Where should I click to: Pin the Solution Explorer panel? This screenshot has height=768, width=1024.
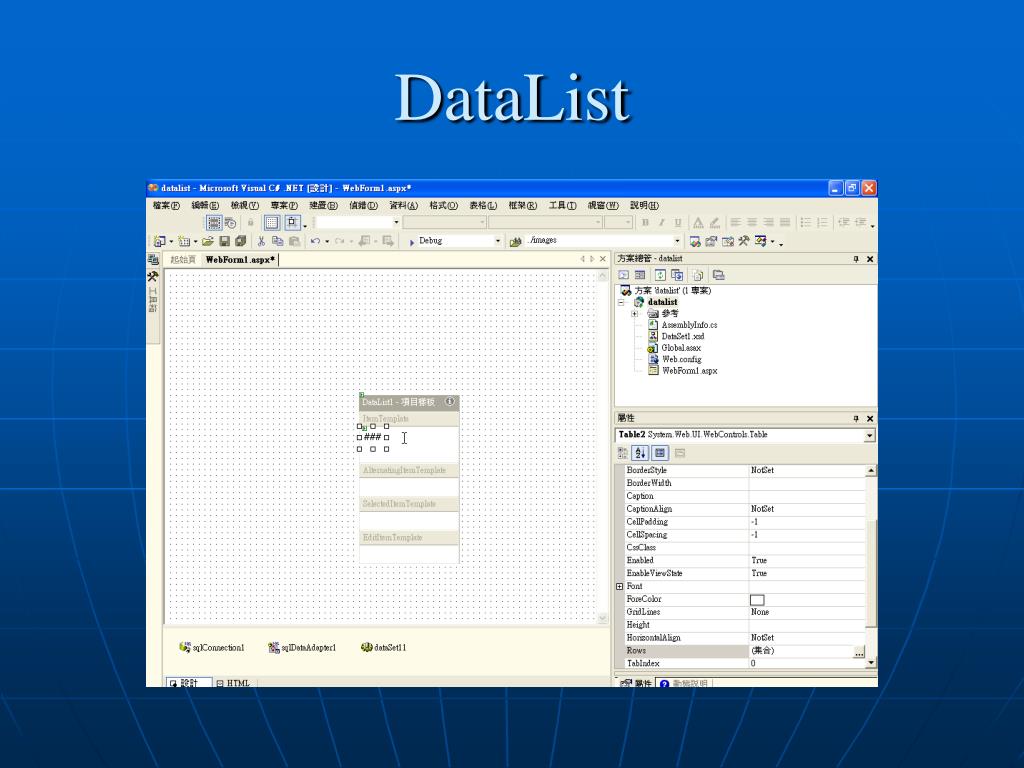click(856, 259)
